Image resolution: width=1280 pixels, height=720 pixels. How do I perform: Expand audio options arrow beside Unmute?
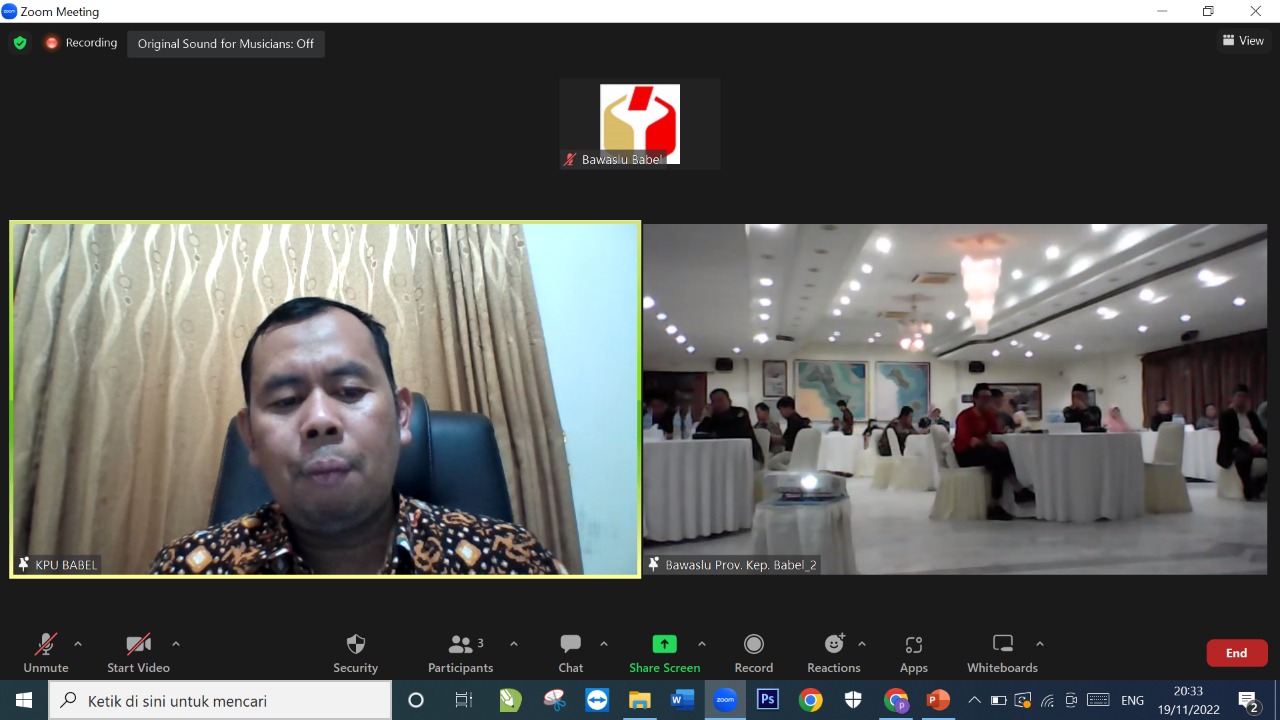coord(78,644)
